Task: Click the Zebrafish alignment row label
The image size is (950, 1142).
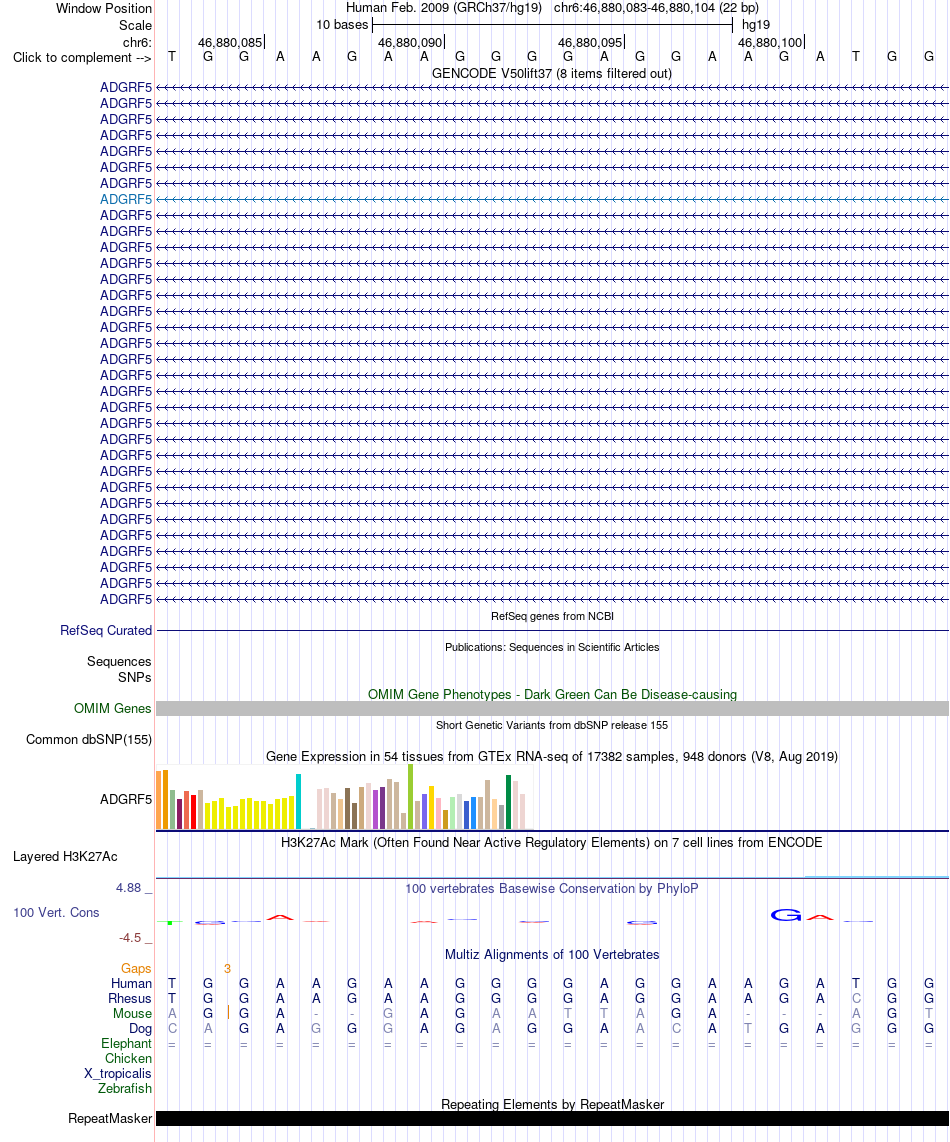Action: [x=125, y=1089]
